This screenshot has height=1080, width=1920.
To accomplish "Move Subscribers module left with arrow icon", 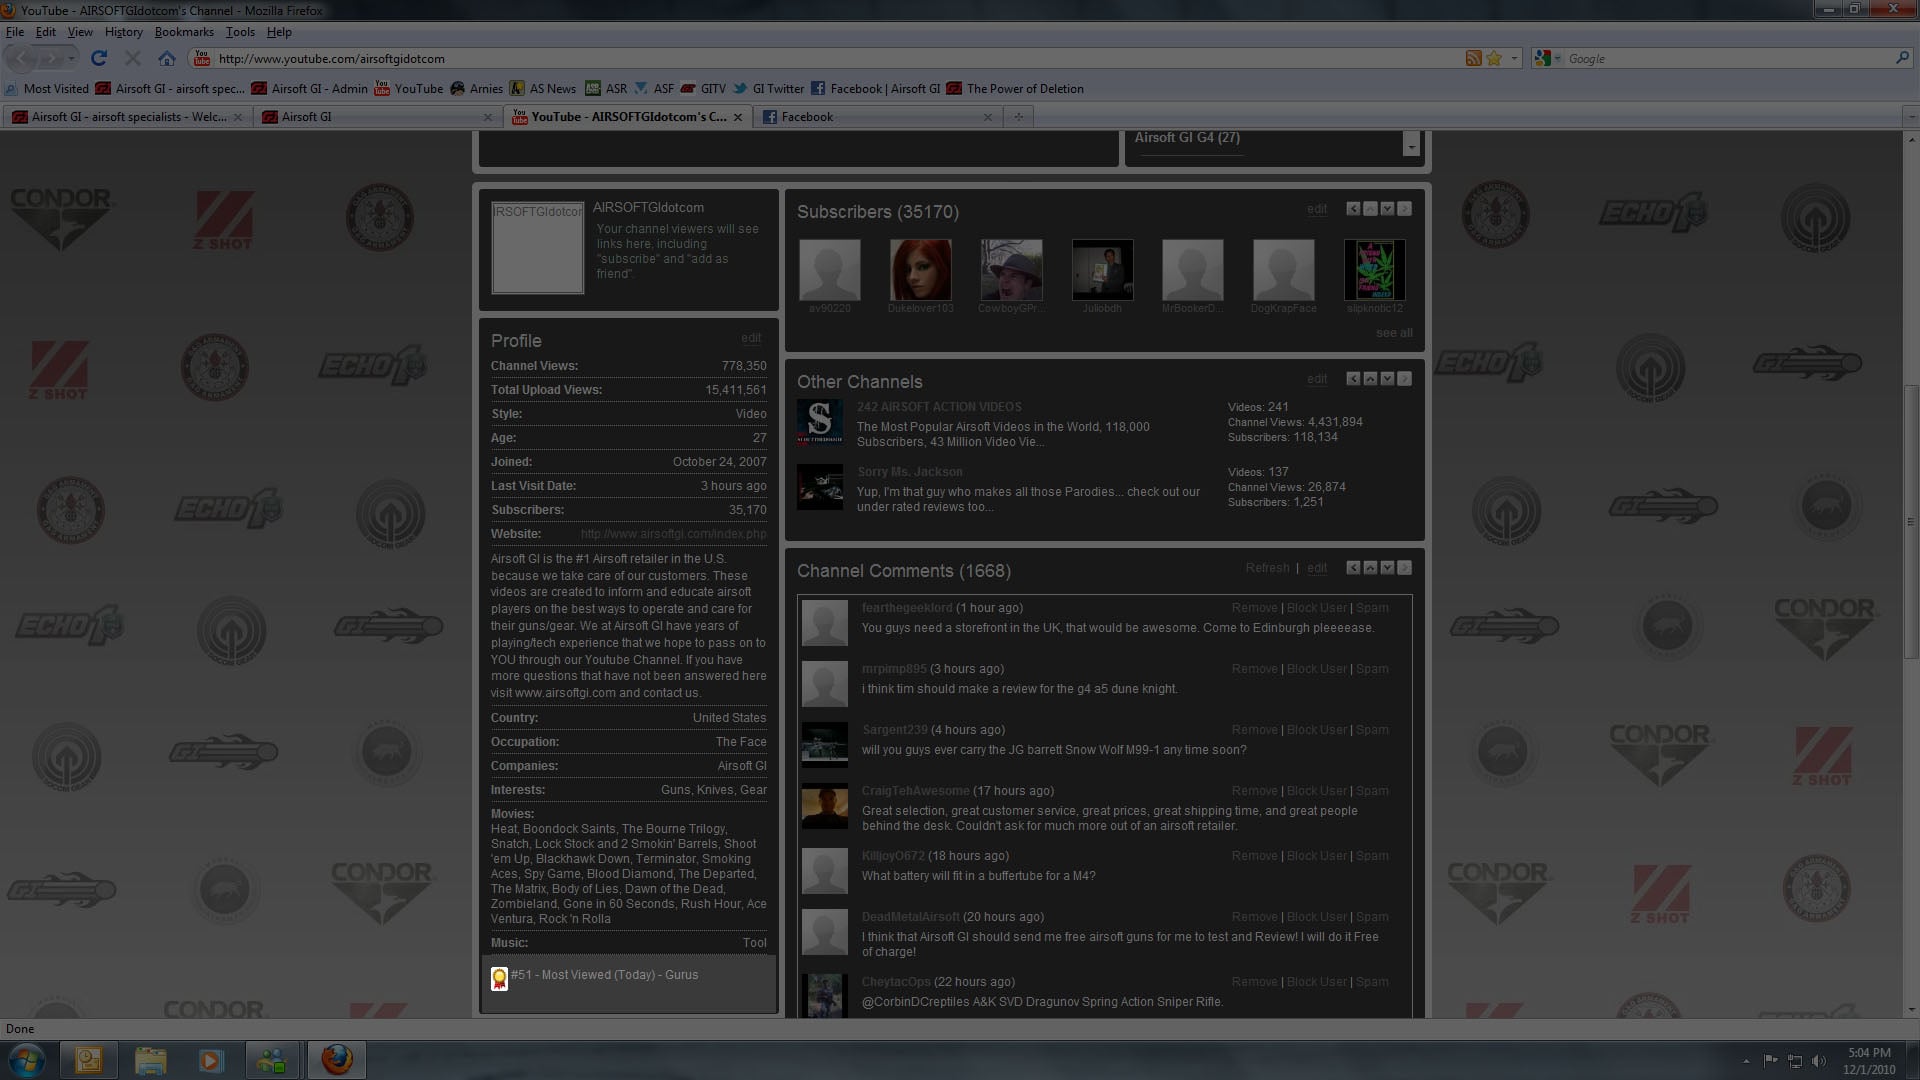I will pos(1353,209).
